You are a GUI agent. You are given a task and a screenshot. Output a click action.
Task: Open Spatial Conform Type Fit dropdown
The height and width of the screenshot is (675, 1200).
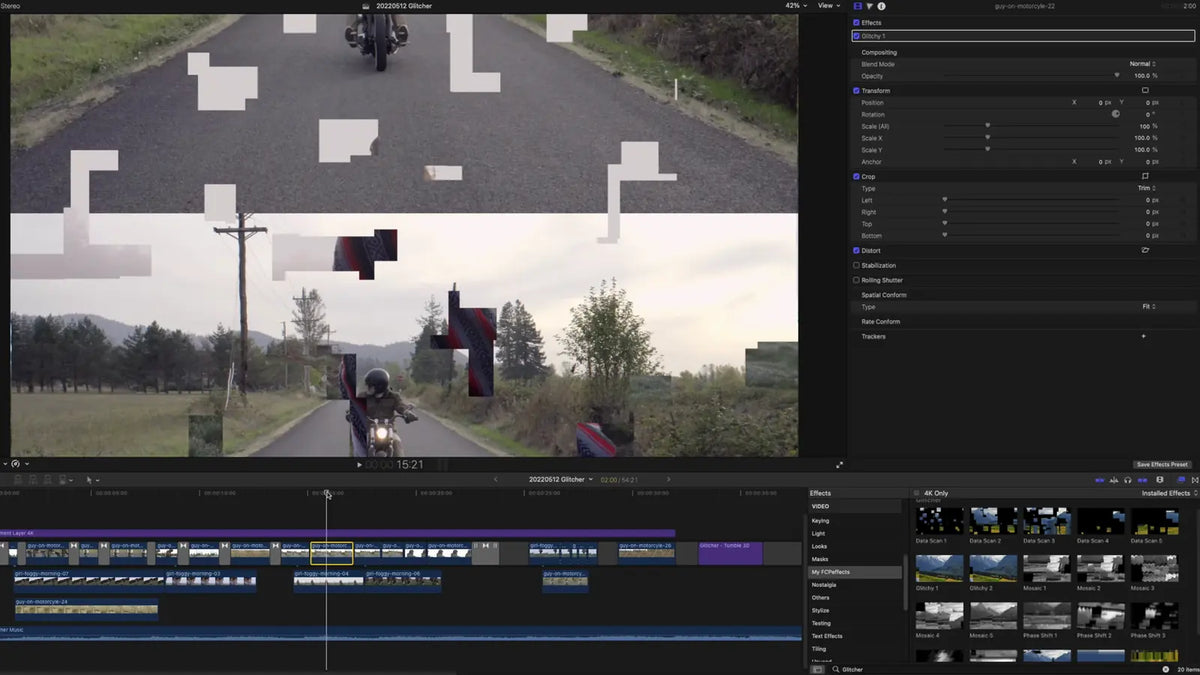click(1149, 307)
